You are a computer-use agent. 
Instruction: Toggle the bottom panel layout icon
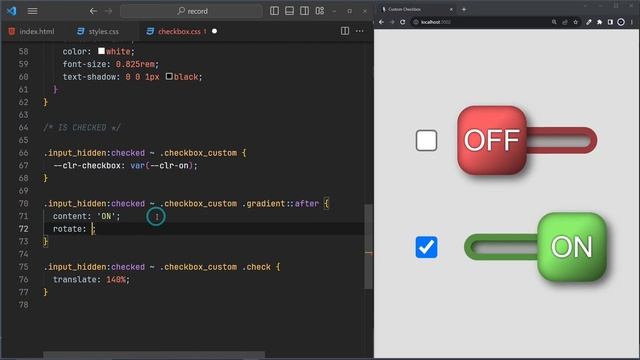pyautogui.click(x=289, y=11)
